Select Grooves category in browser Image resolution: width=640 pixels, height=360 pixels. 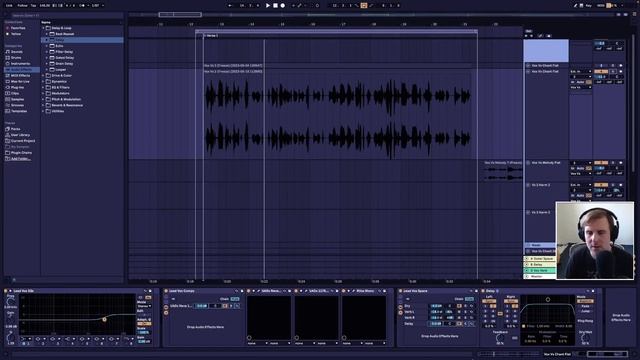[18, 105]
